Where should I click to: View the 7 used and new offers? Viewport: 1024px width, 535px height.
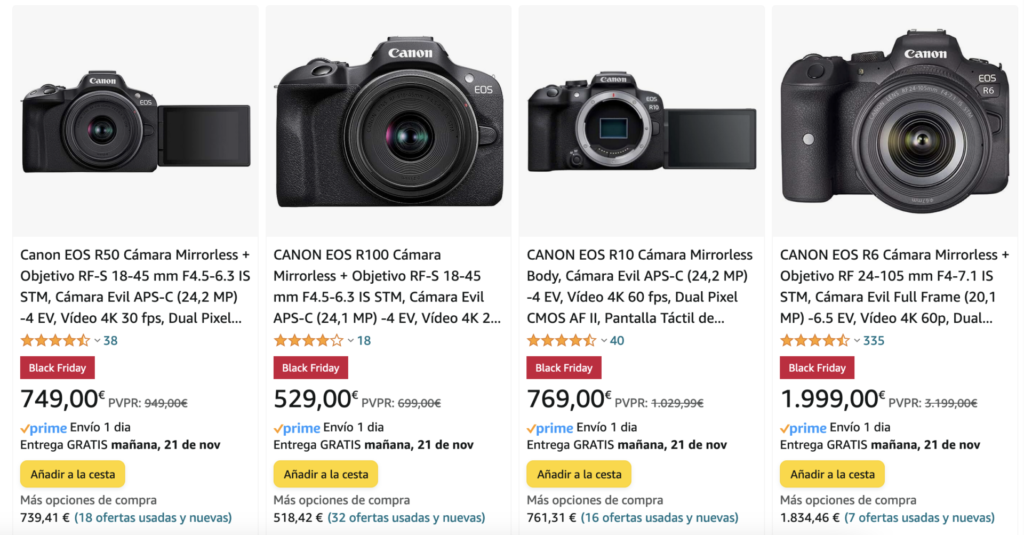pos(919,518)
